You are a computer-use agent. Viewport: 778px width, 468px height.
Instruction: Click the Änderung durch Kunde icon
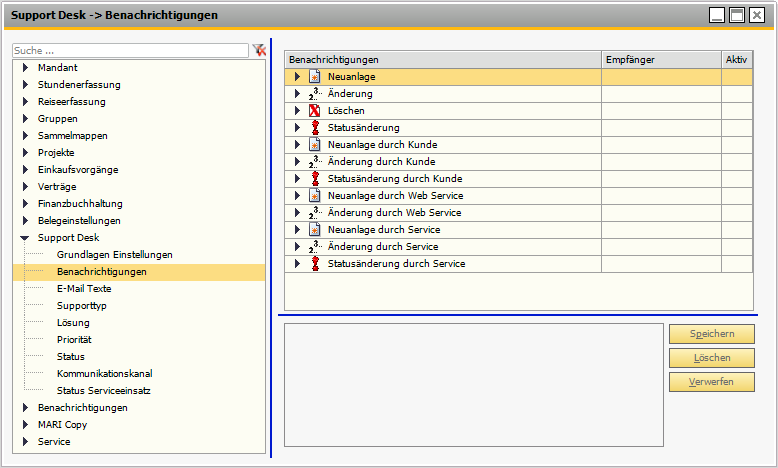click(315, 161)
